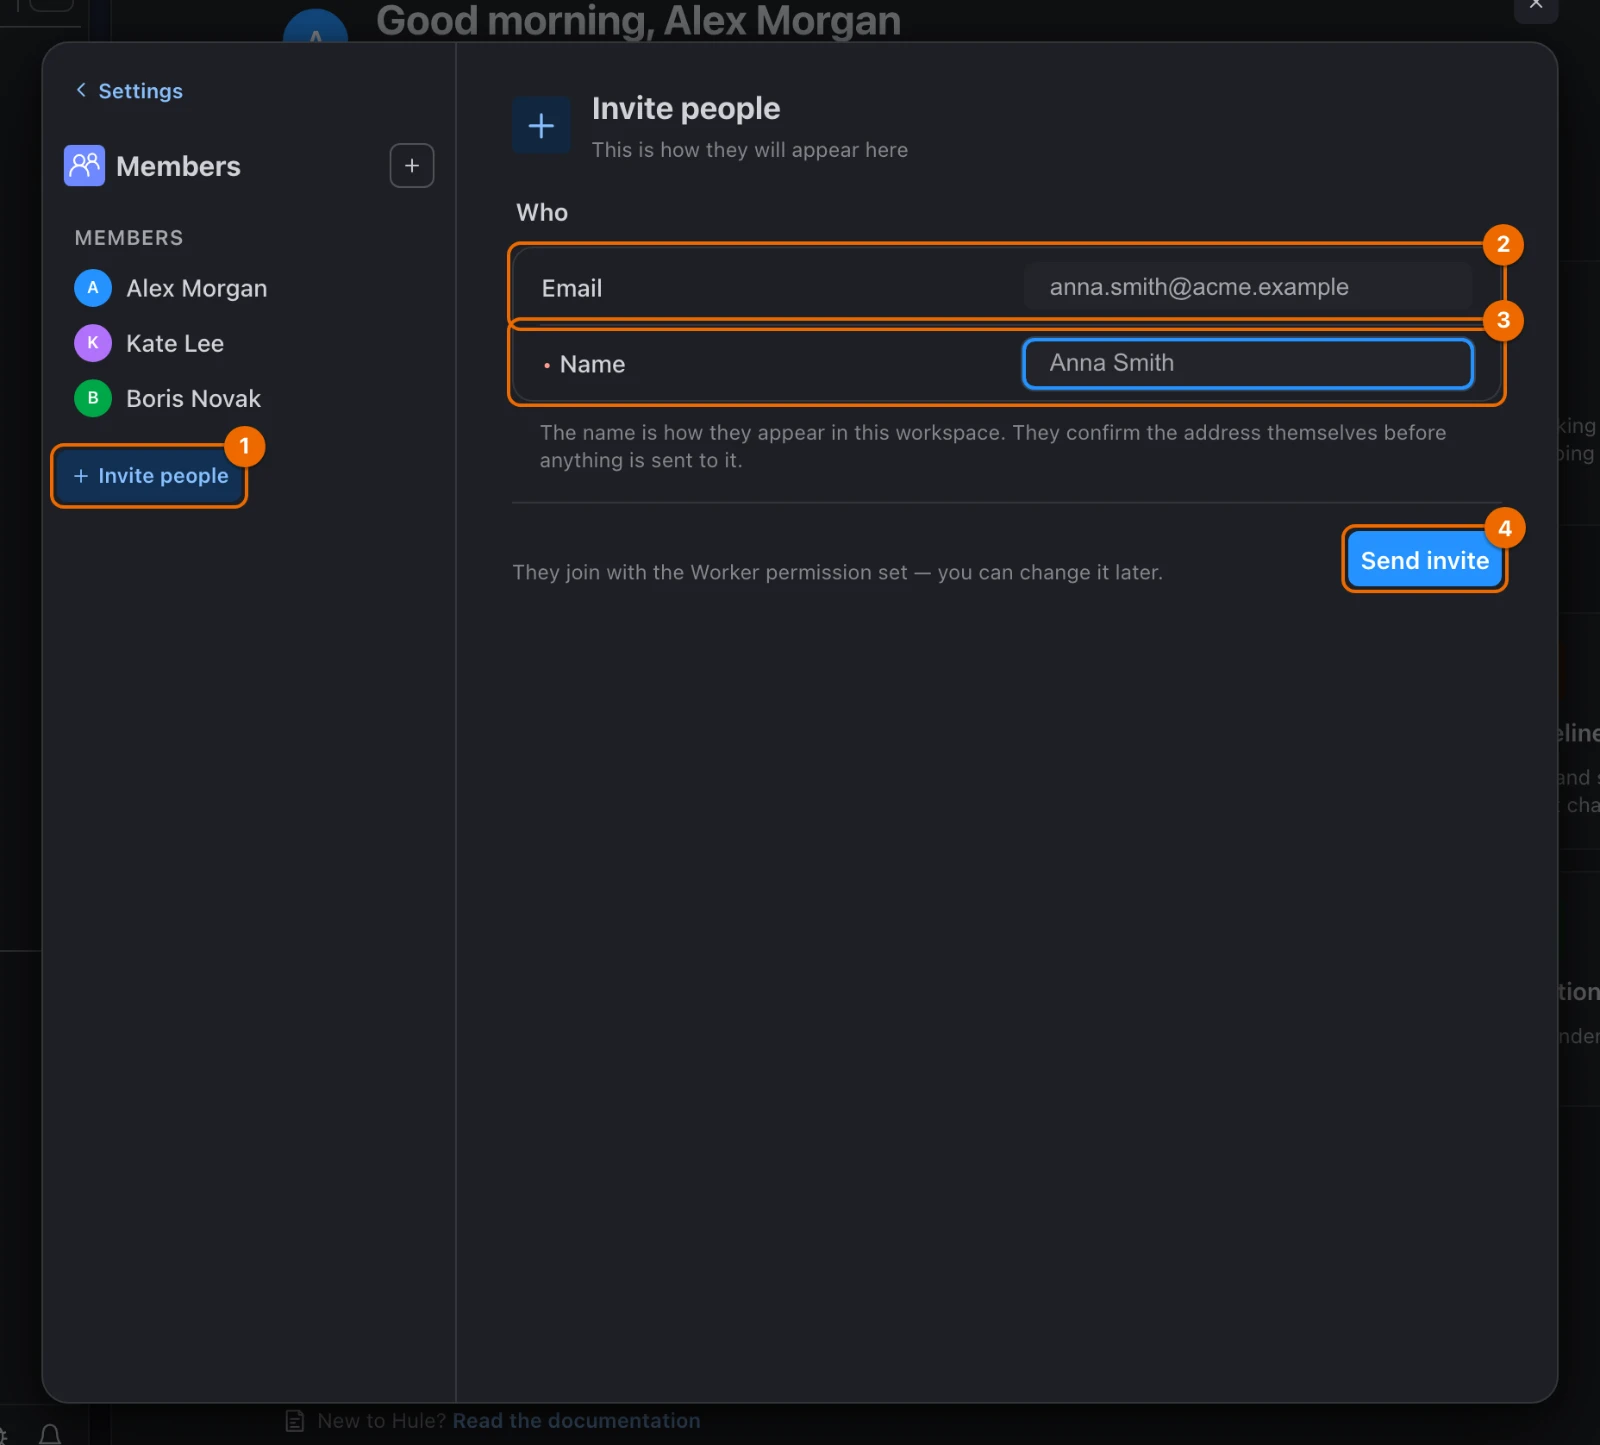Screen dimensions: 1600x1445
Task: Click the Name field containing Anna Smith
Action: point(1247,363)
